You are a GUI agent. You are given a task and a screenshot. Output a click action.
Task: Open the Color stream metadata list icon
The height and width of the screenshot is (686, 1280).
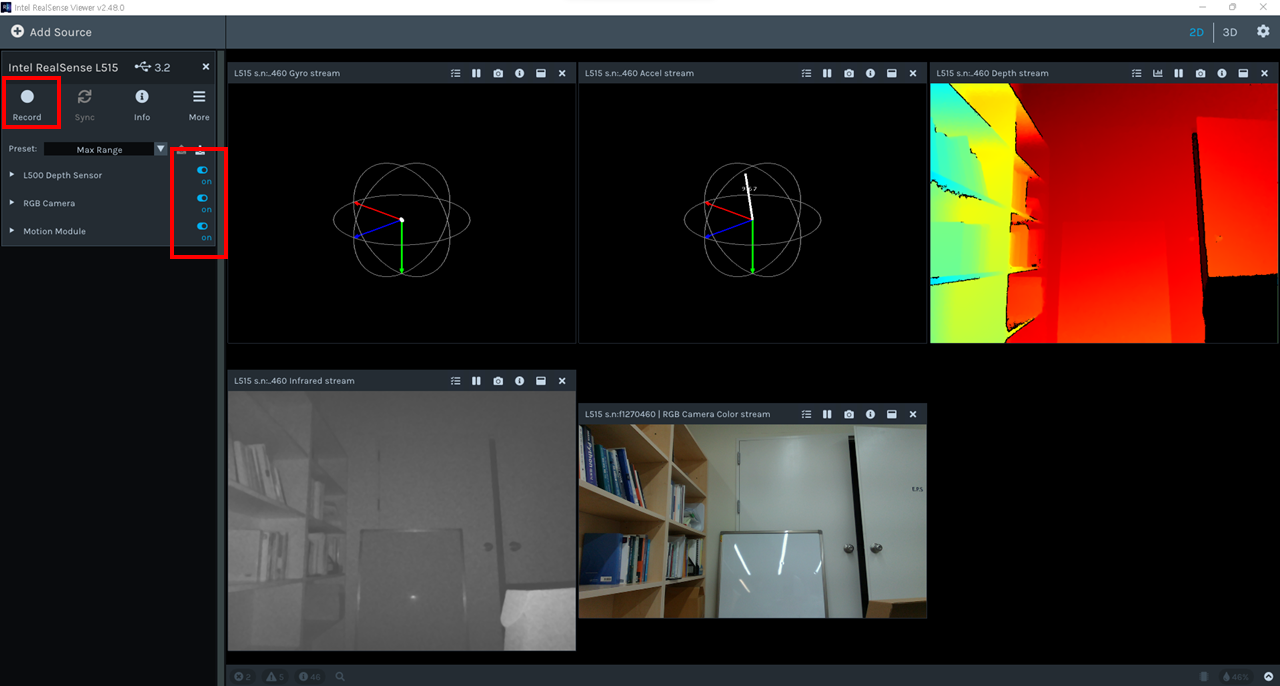point(807,414)
